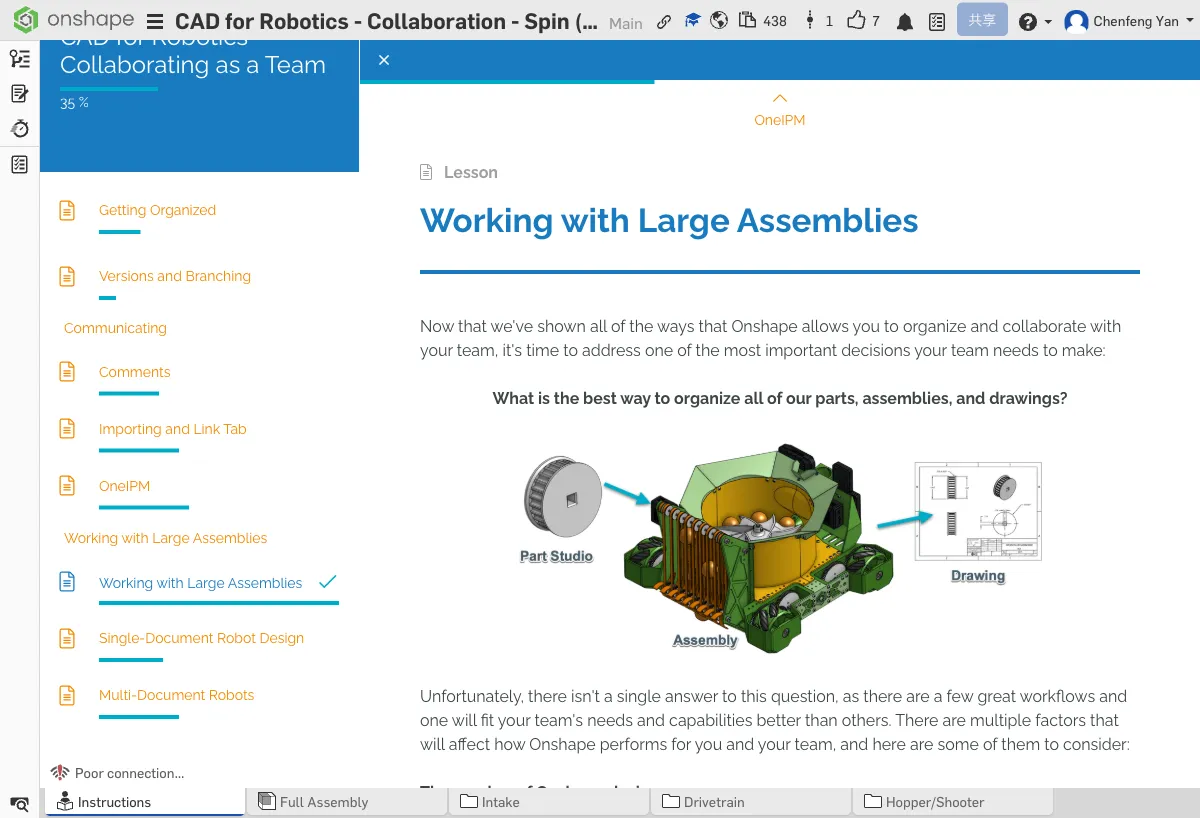Close the lesson panel with the X

tap(384, 61)
